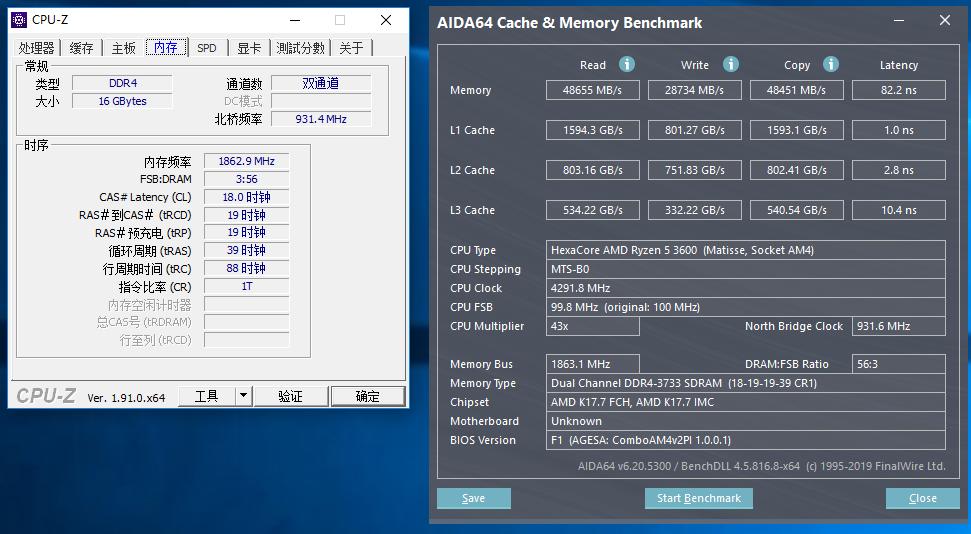Minimize the CPU-Z window

[295, 20]
